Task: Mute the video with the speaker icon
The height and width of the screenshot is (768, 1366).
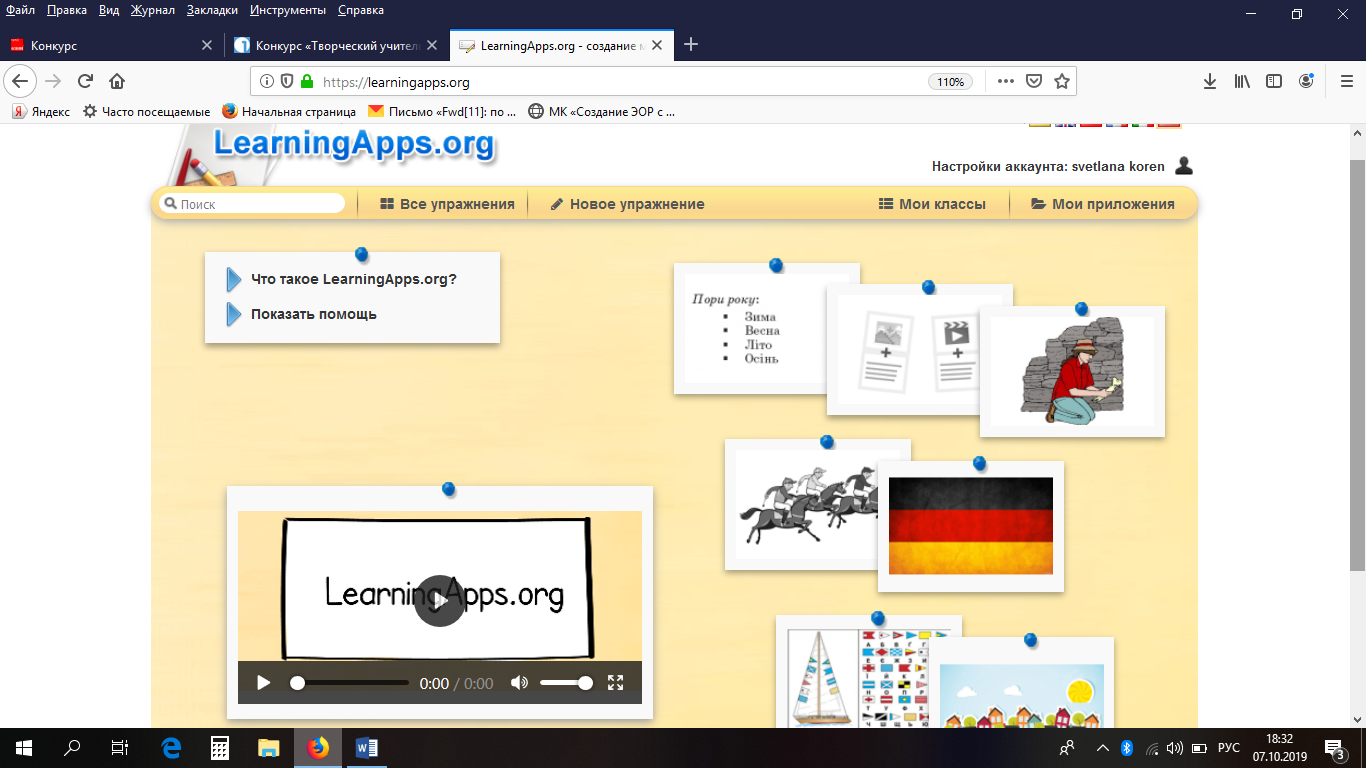Action: [519, 683]
